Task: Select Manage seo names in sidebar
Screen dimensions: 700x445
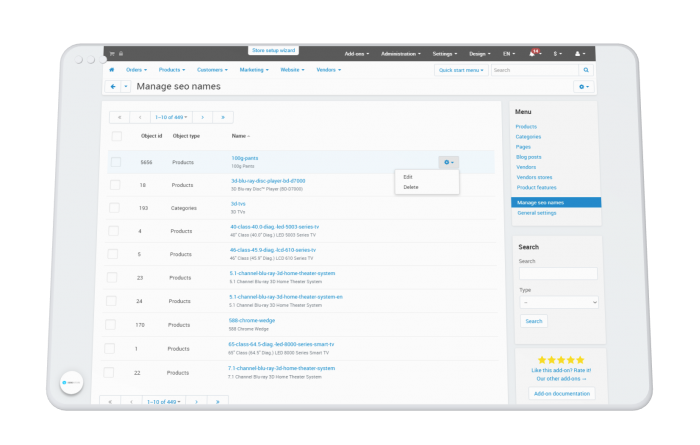Action: [x=556, y=203]
